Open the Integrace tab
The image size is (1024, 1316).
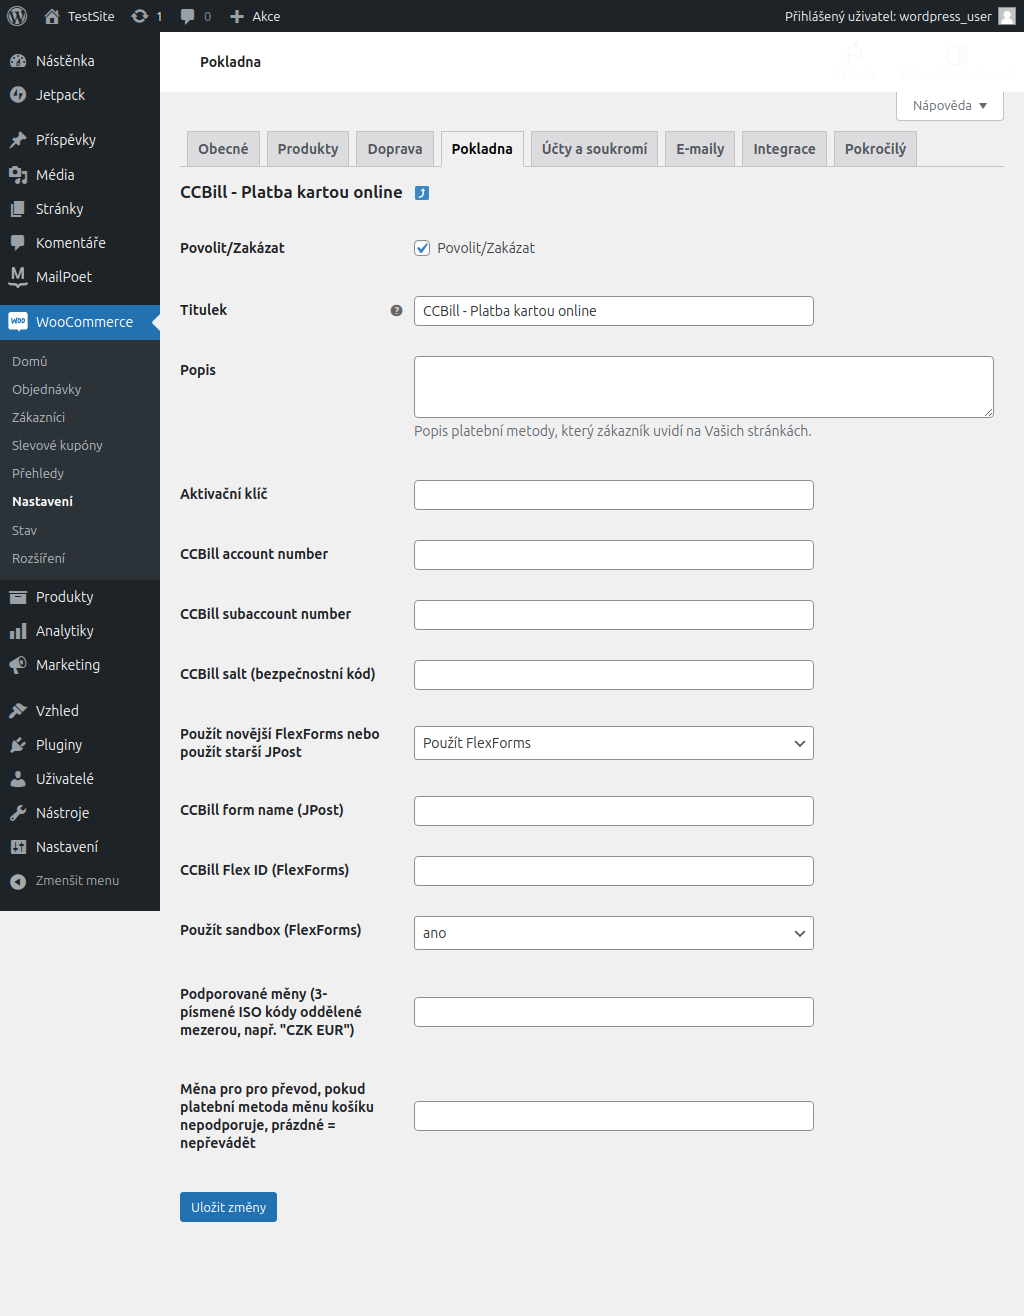point(784,149)
